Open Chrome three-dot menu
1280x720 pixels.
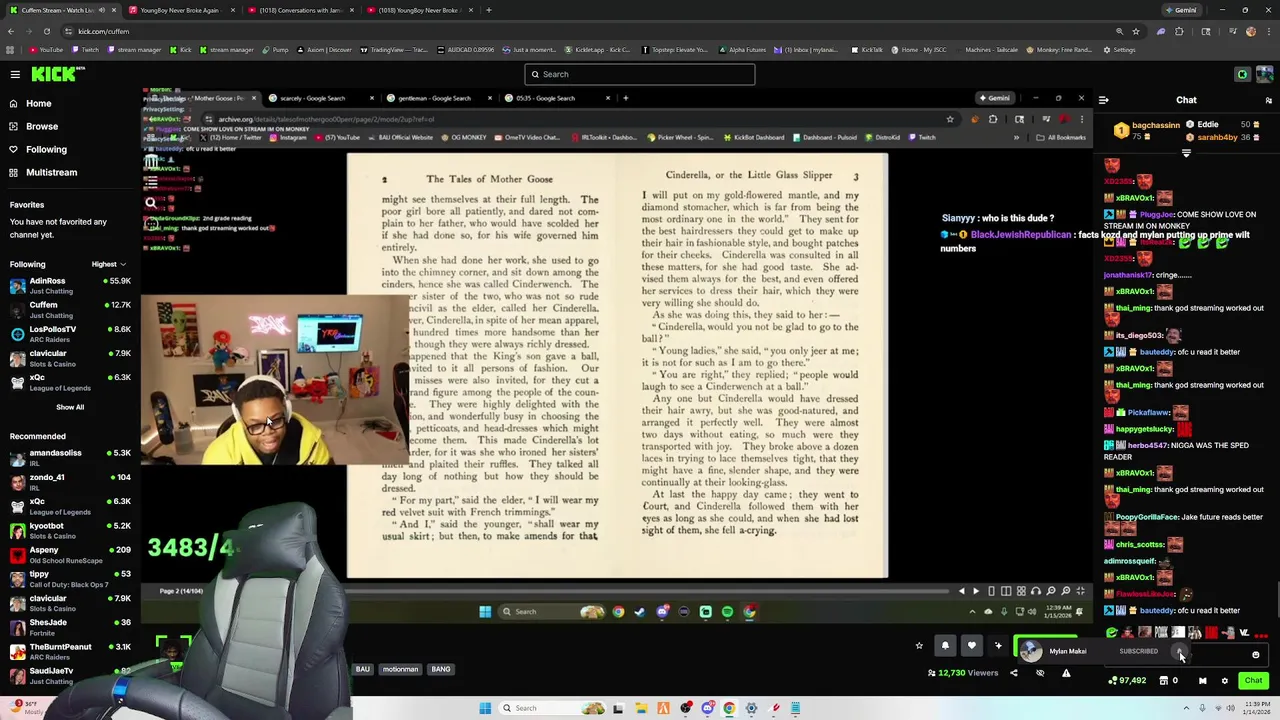(x=1267, y=31)
